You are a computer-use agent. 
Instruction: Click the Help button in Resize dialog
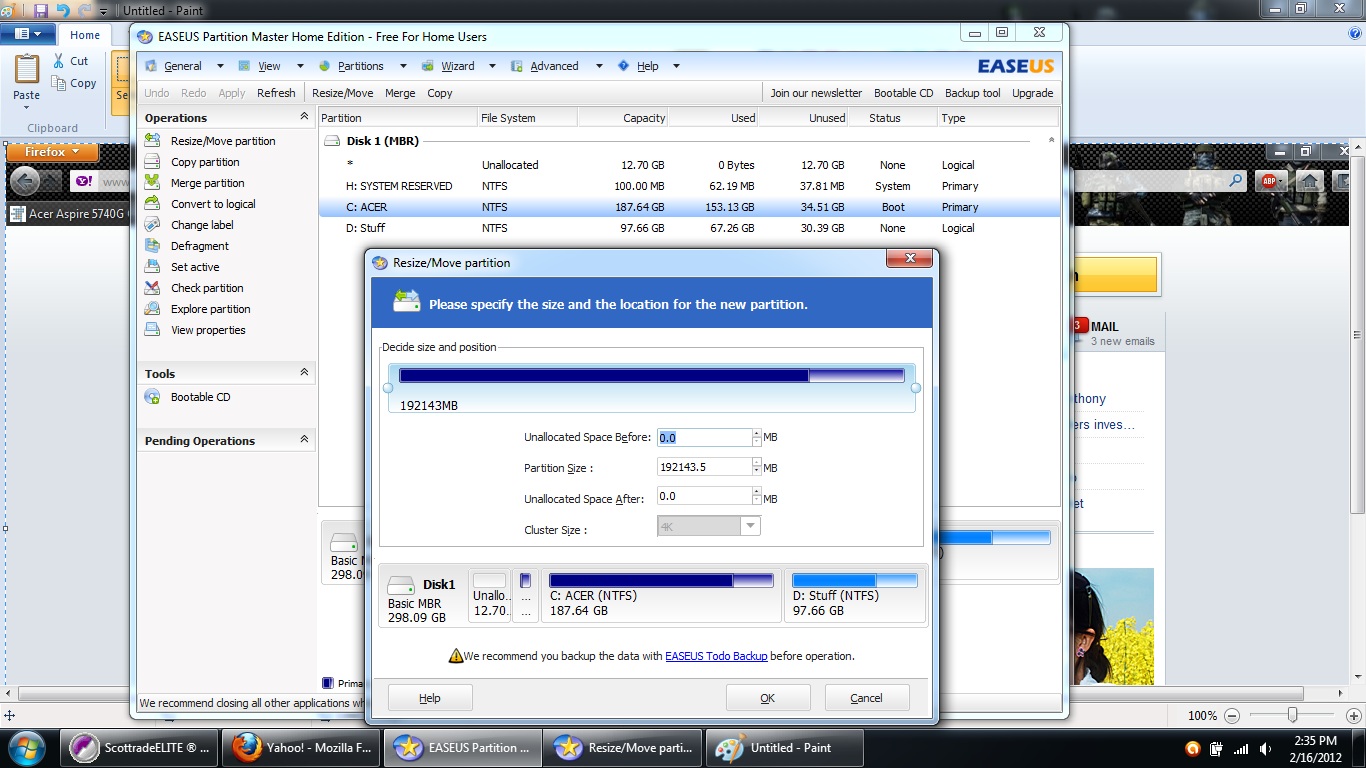430,698
